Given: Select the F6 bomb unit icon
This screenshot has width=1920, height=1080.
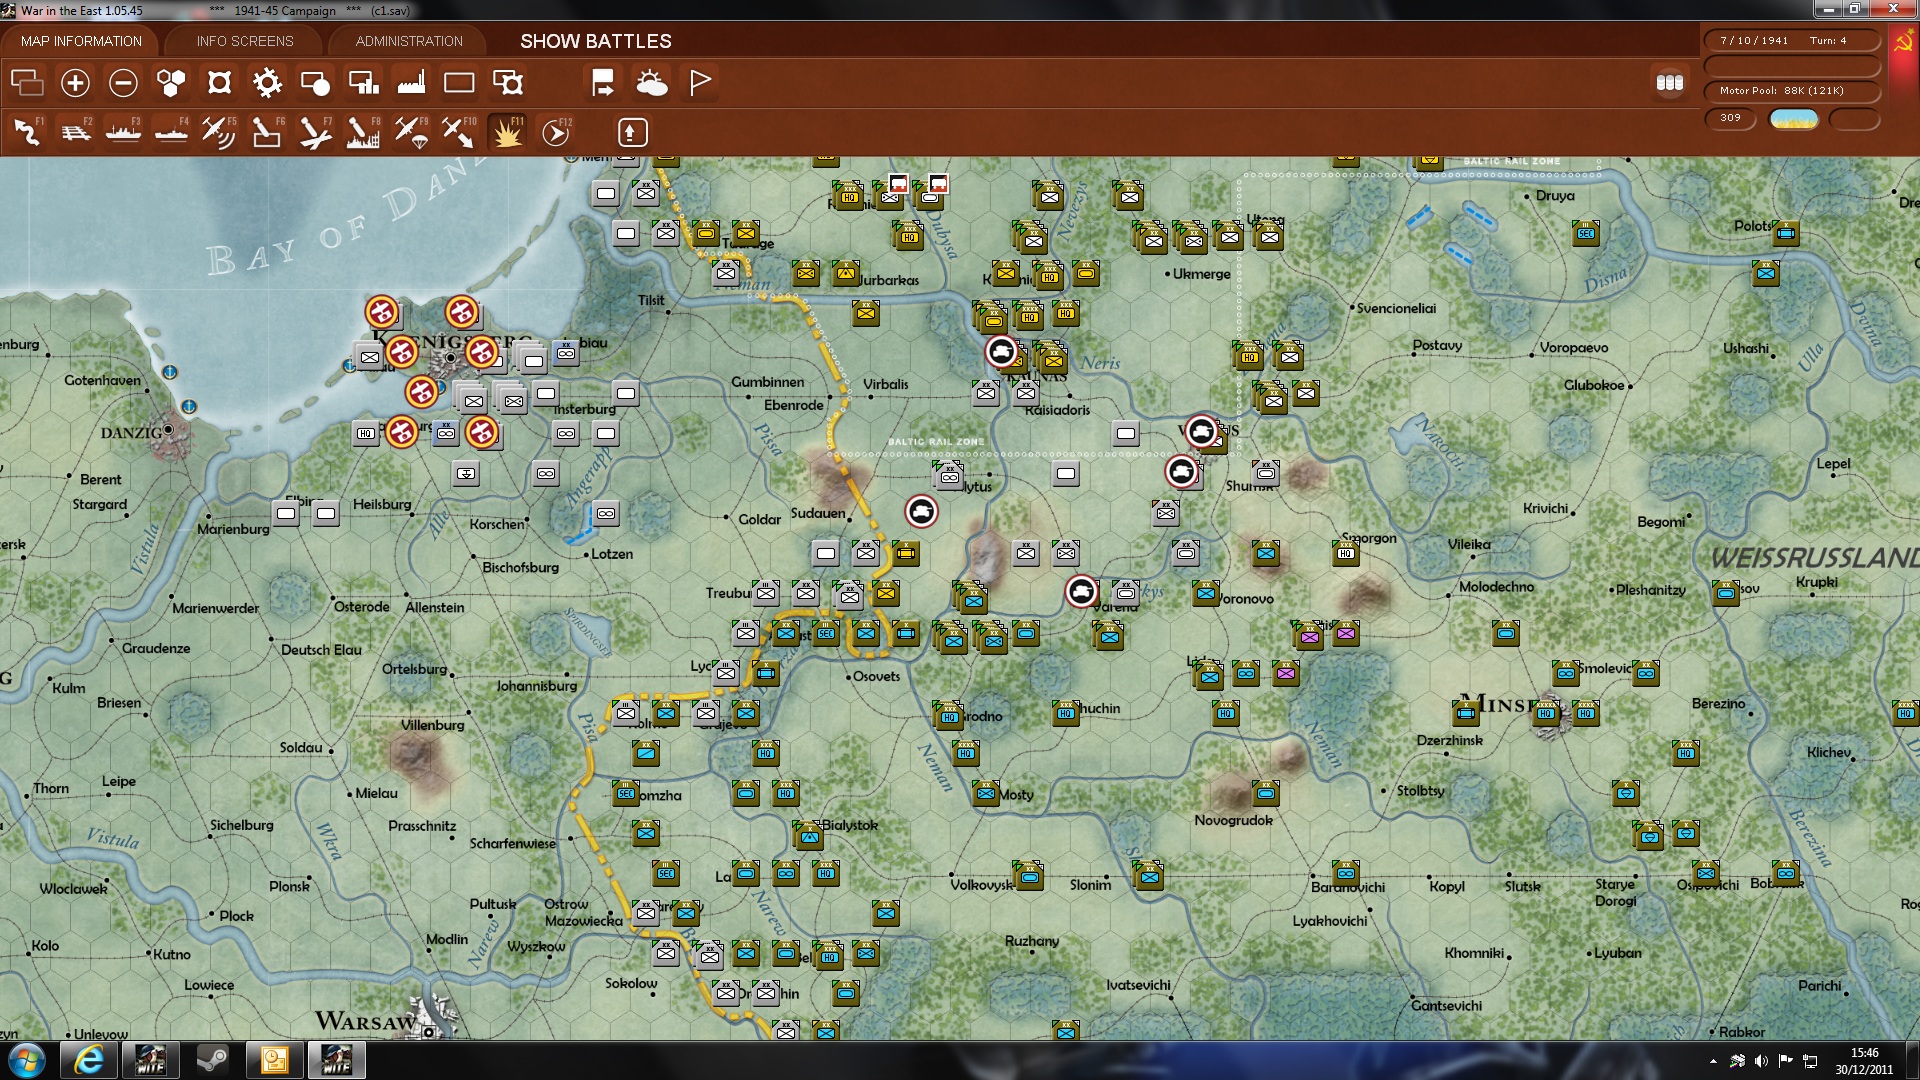Looking at the screenshot, I should tap(267, 132).
